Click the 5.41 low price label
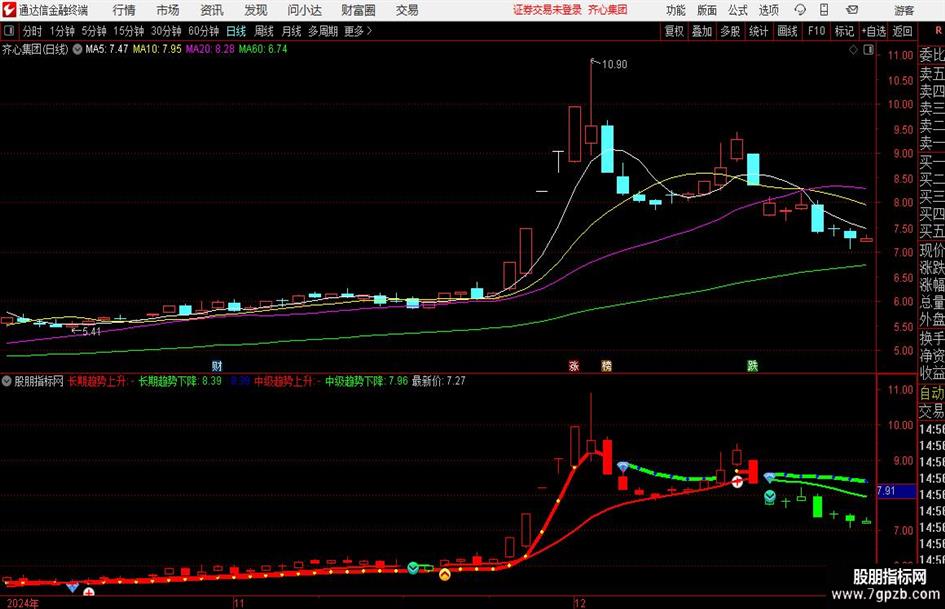The width and height of the screenshot is (945, 609). (92, 331)
